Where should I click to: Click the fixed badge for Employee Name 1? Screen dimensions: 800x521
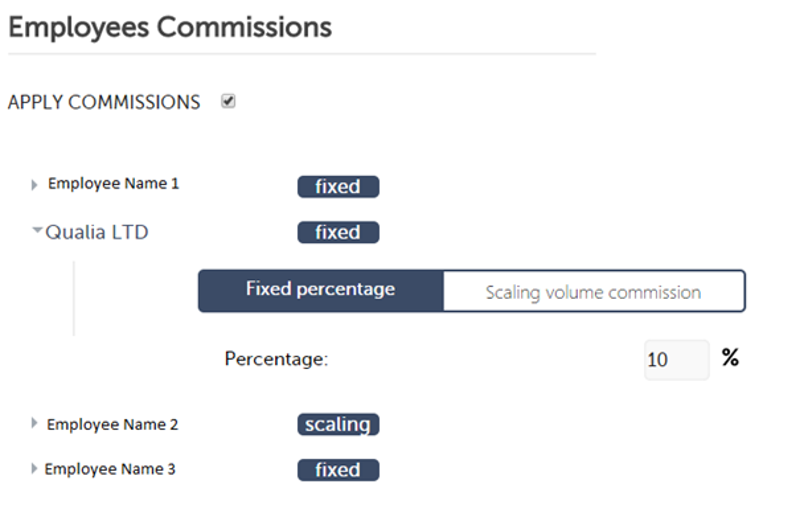click(338, 187)
